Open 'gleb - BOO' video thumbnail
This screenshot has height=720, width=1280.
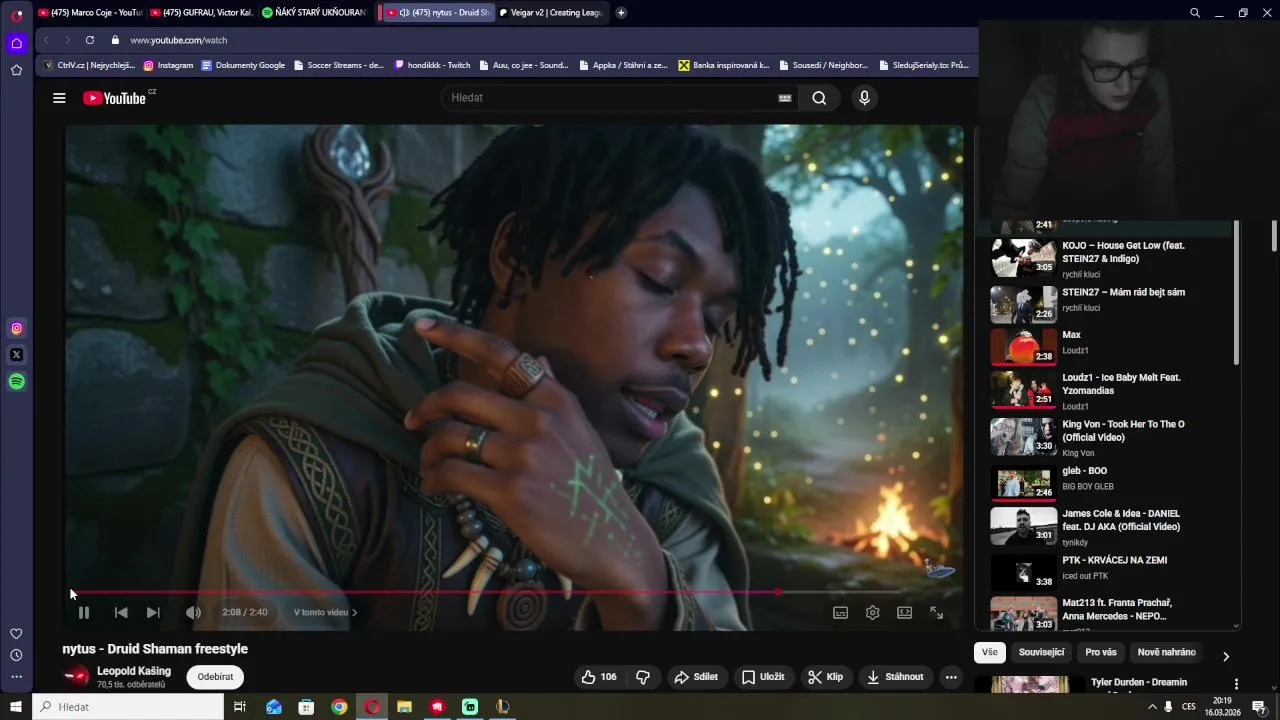pos(1023,483)
